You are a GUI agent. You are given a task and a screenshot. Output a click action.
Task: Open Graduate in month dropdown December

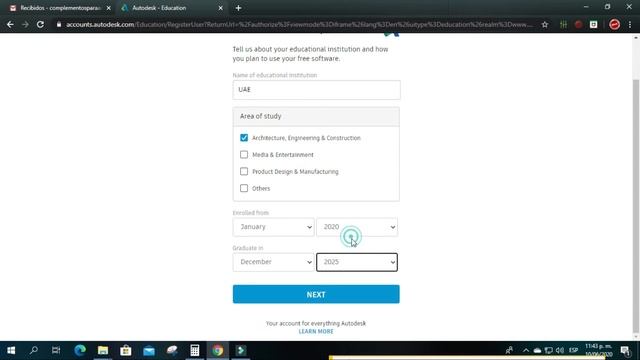pos(273,262)
